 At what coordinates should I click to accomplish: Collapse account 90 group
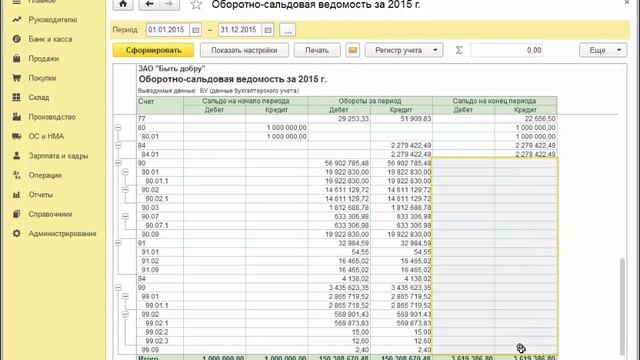[x=118, y=163]
